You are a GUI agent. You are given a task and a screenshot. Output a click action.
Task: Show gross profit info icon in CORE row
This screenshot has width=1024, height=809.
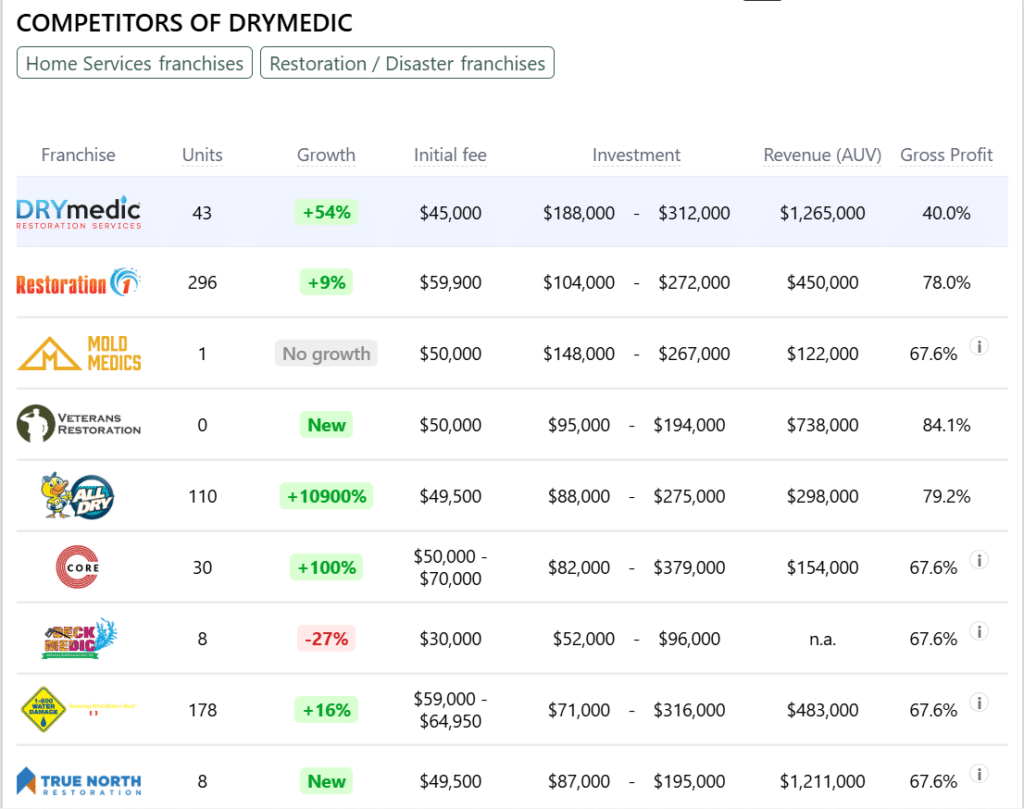[978, 560]
